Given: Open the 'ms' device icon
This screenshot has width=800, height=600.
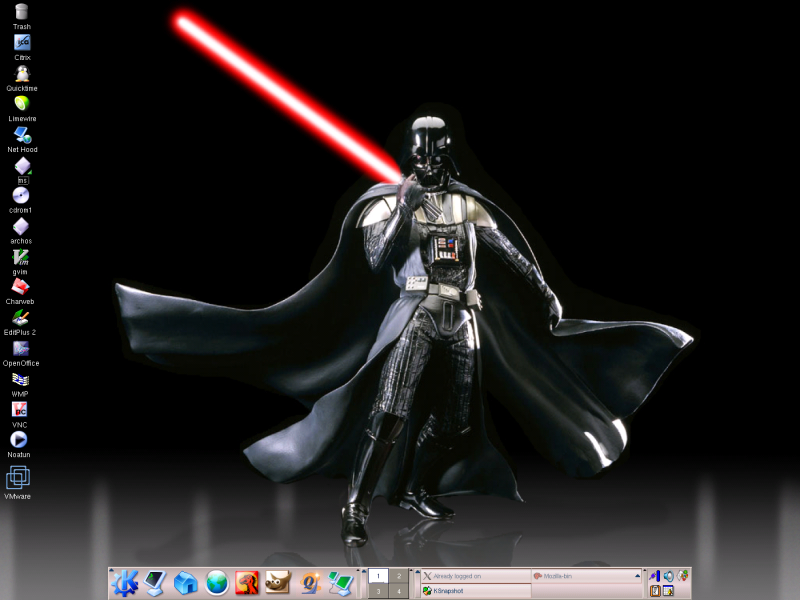Looking at the screenshot, I should tap(22, 166).
